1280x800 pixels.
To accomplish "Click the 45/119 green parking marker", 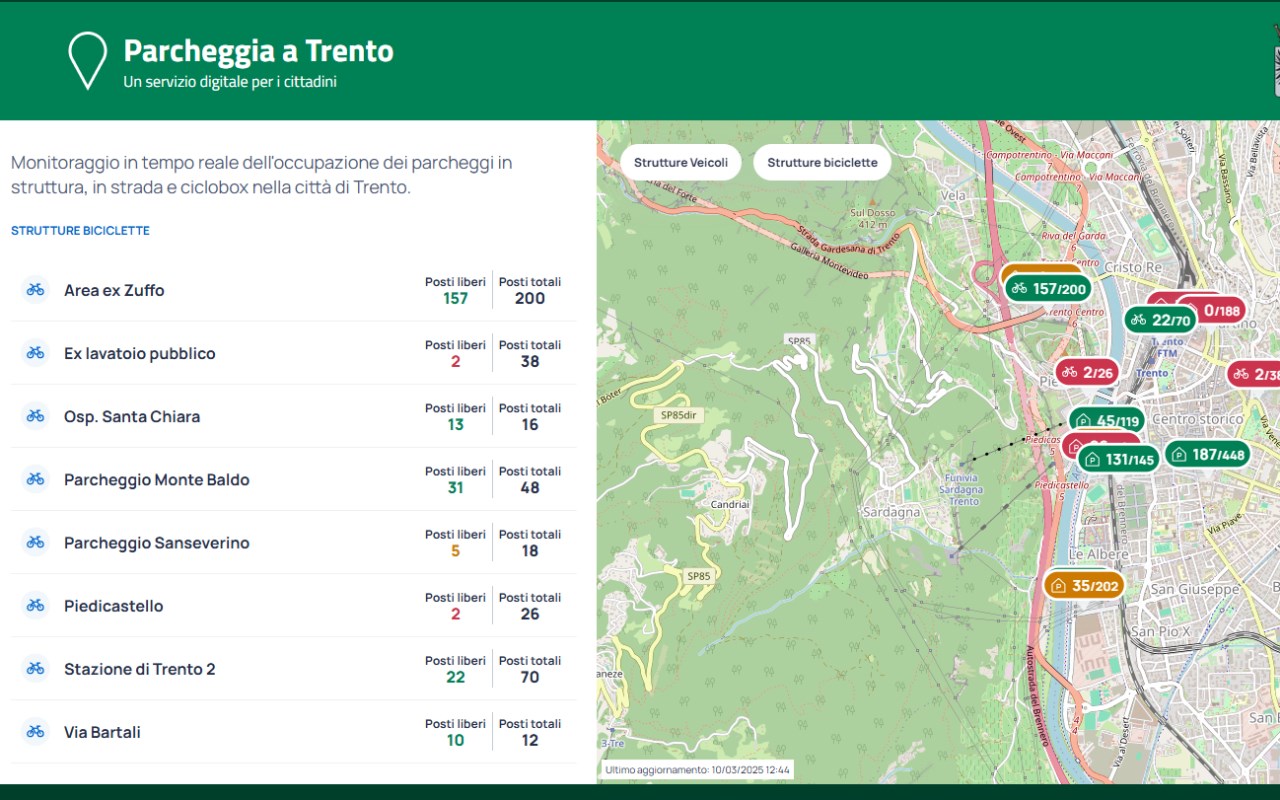I will click(1107, 421).
